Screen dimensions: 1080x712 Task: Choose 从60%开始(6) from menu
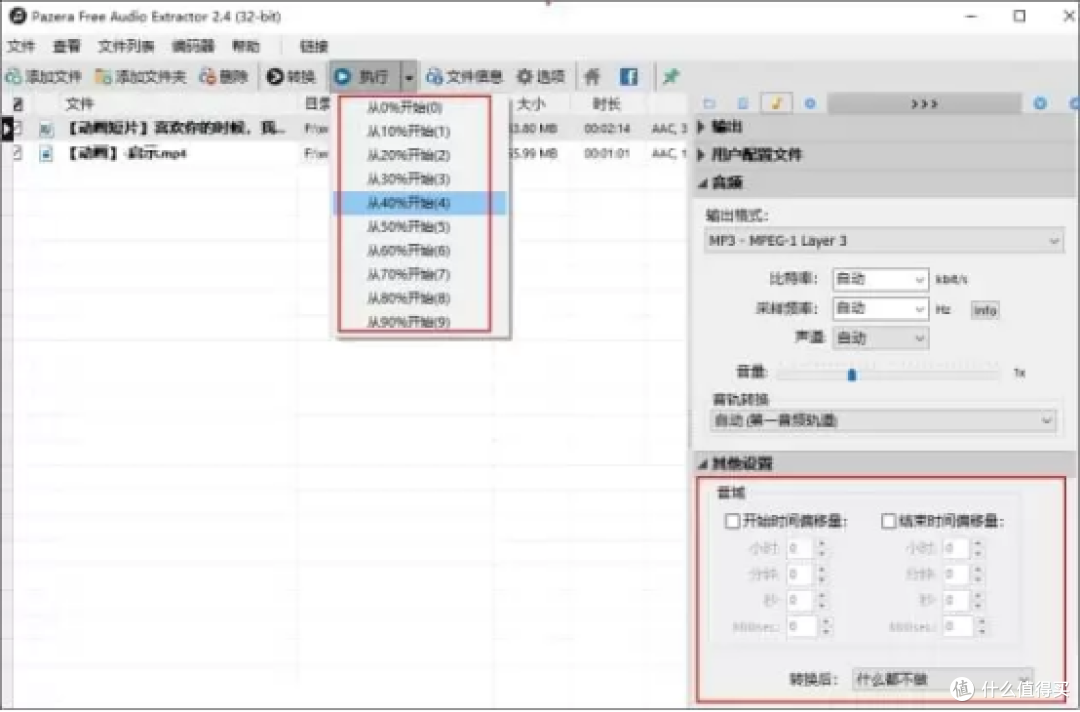[x=421, y=250]
